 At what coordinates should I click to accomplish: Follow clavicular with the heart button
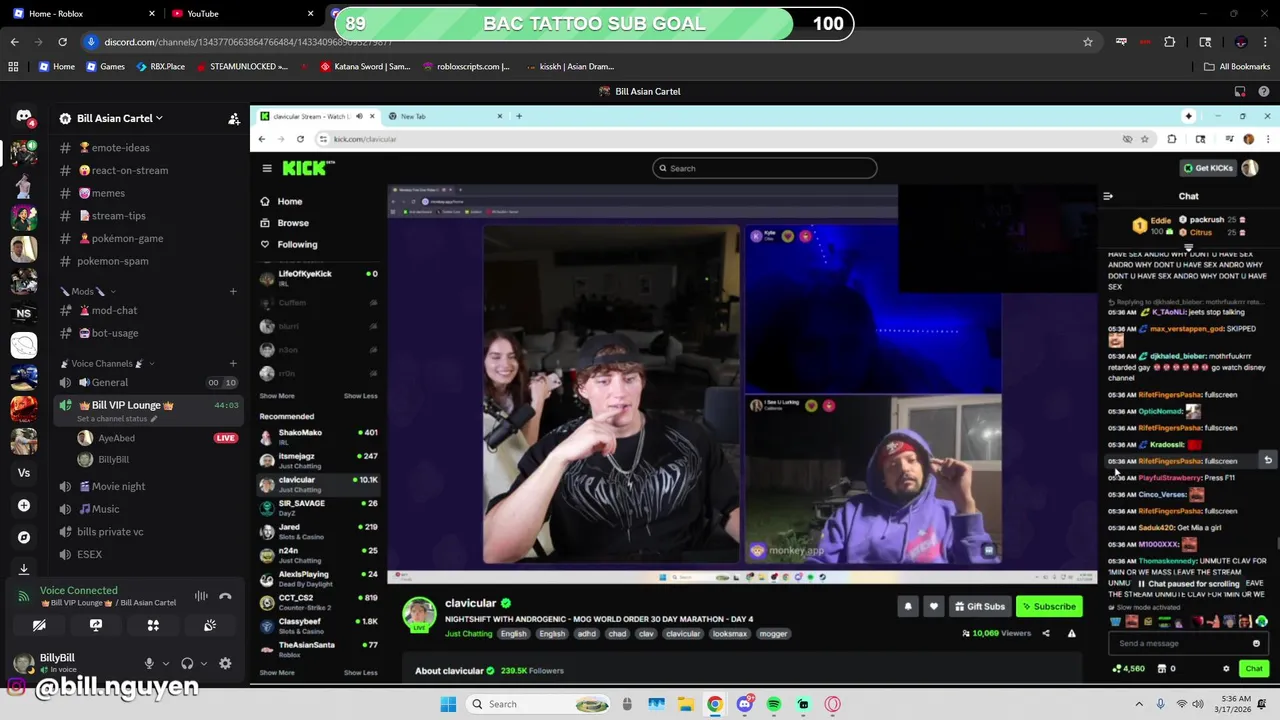[x=933, y=606]
